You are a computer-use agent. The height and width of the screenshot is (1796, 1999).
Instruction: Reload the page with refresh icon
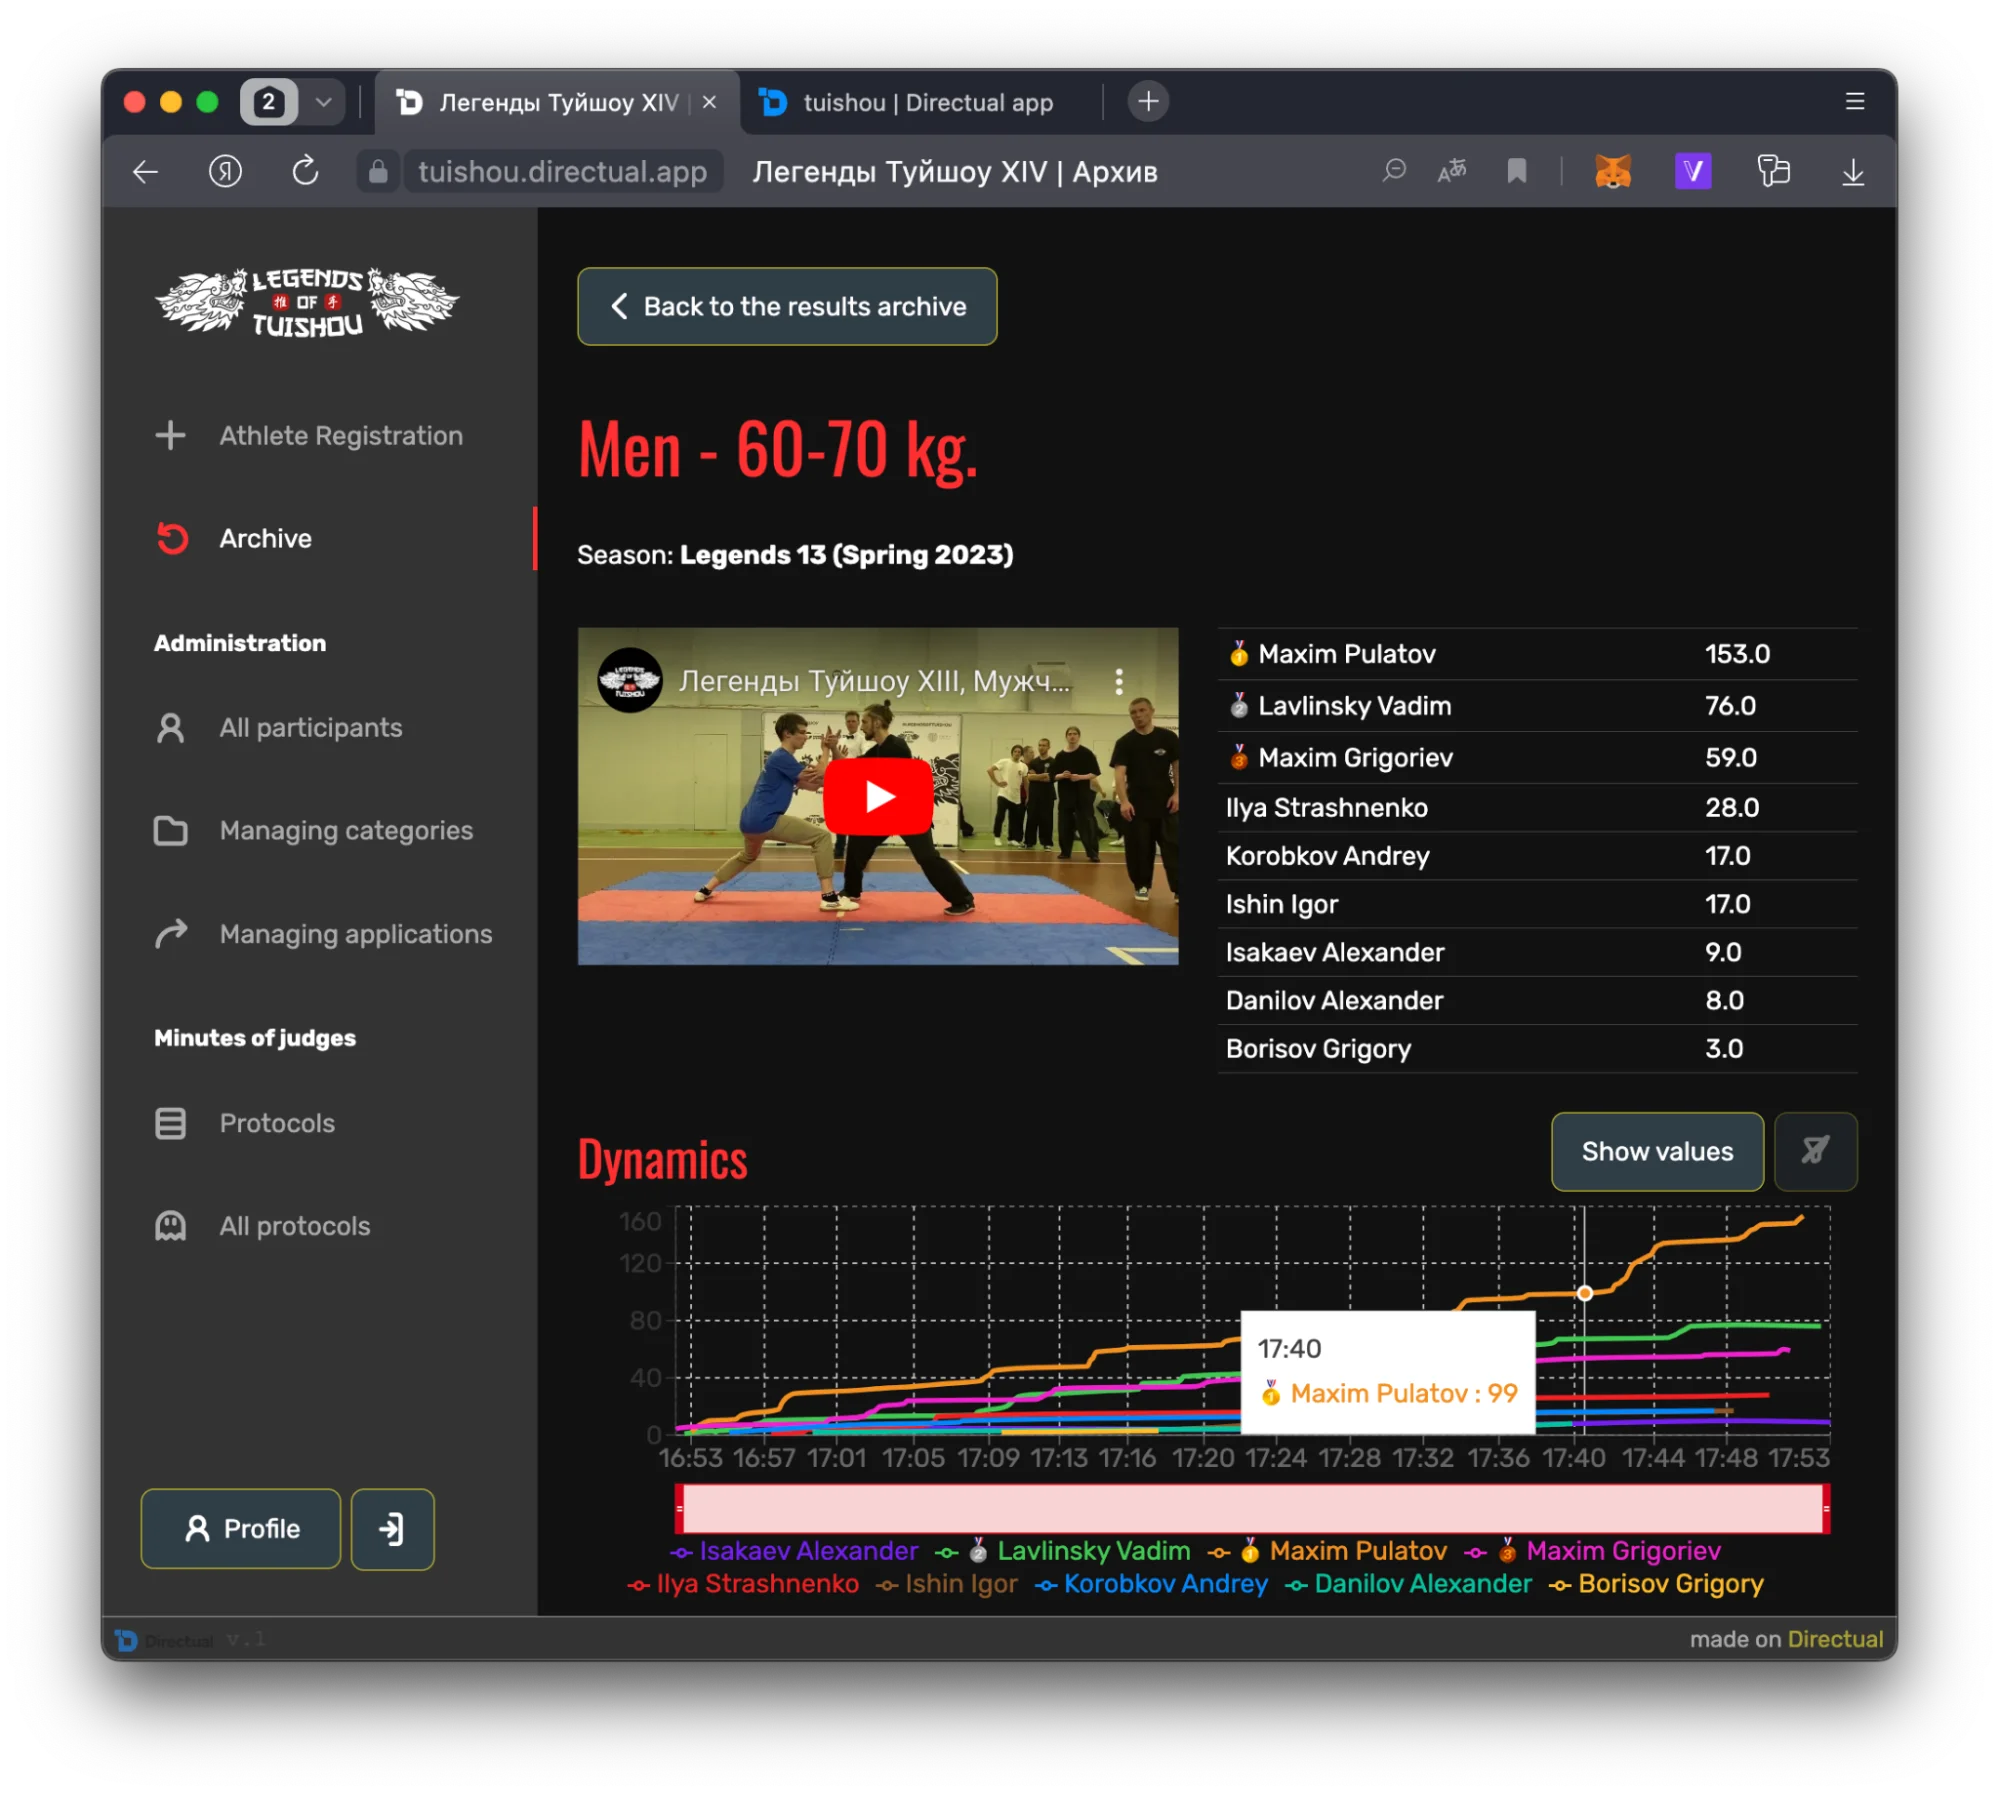tap(305, 172)
